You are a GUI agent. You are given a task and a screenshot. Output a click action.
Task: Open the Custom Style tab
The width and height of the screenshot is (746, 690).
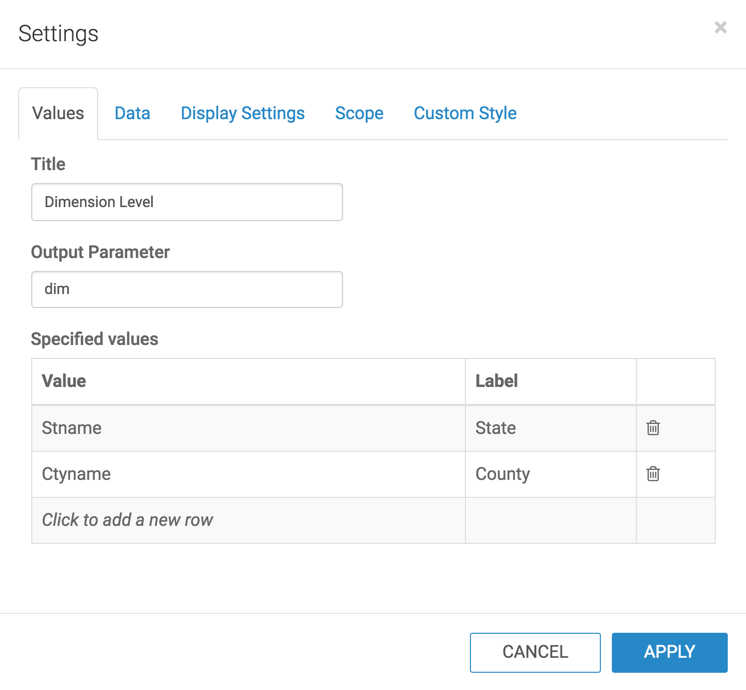point(465,113)
